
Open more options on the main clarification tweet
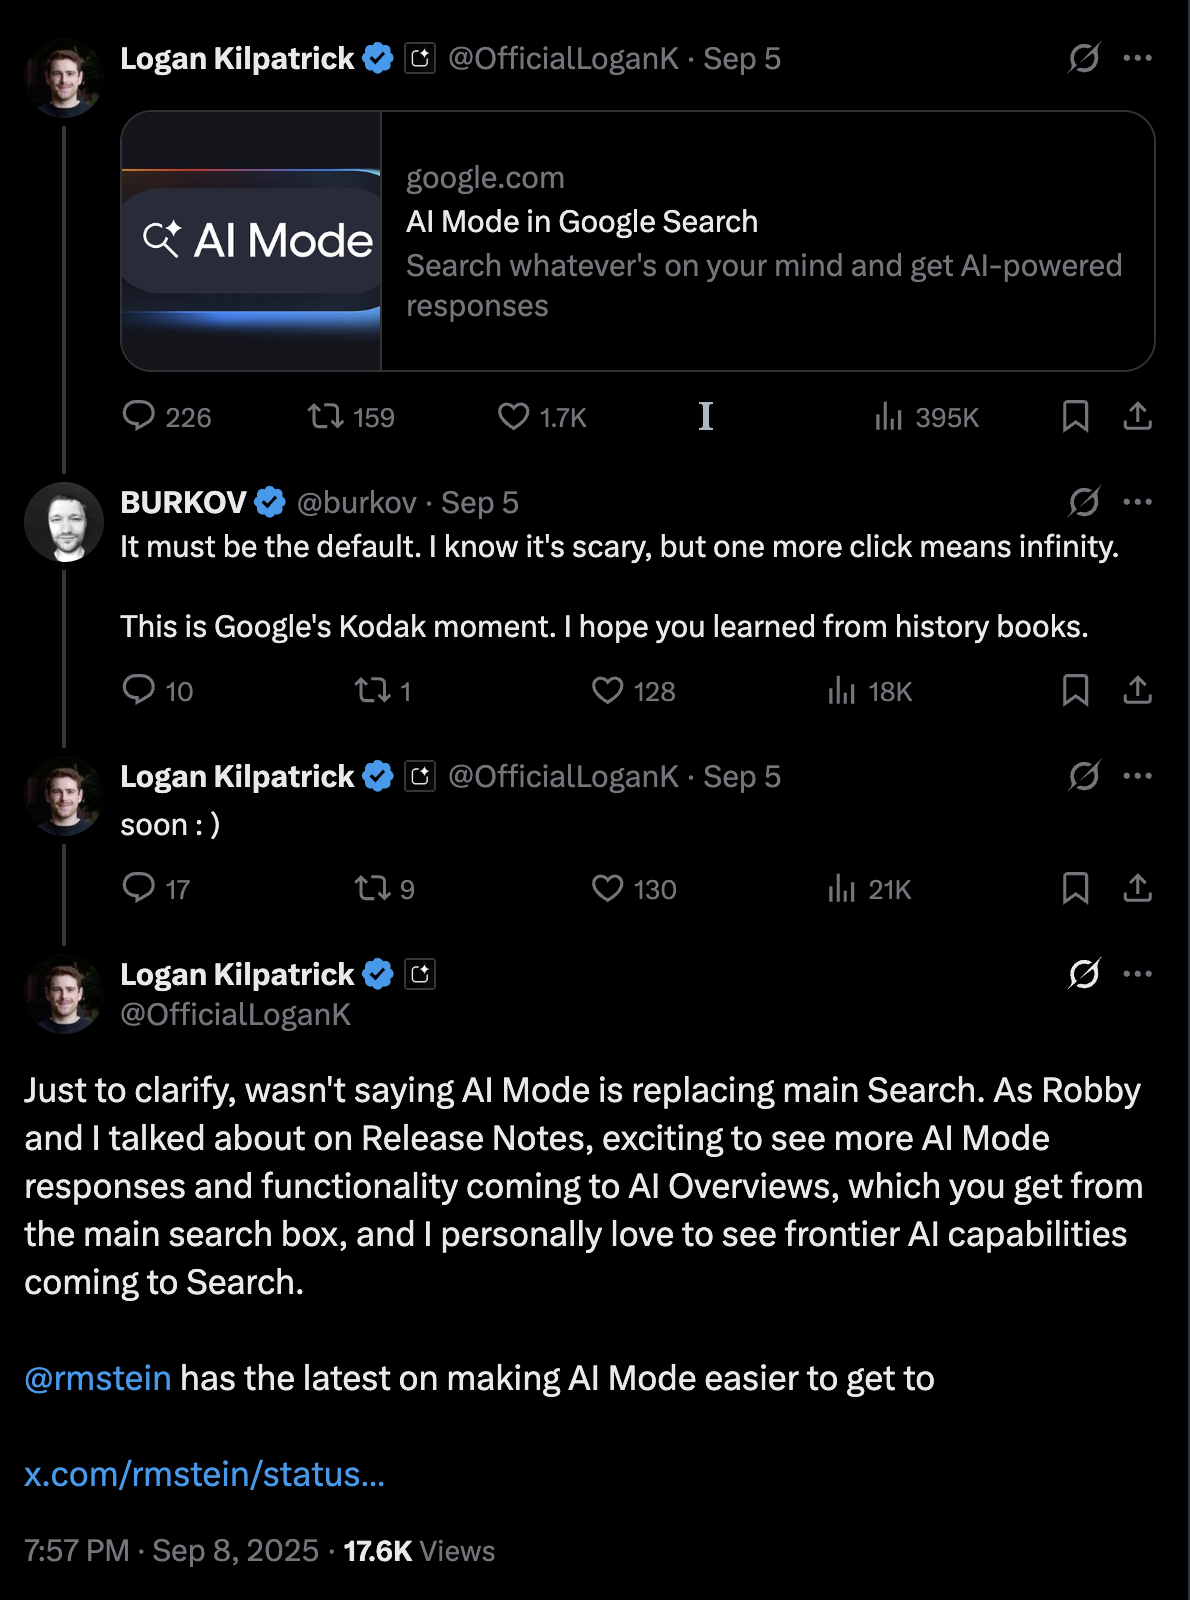[1137, 974]
